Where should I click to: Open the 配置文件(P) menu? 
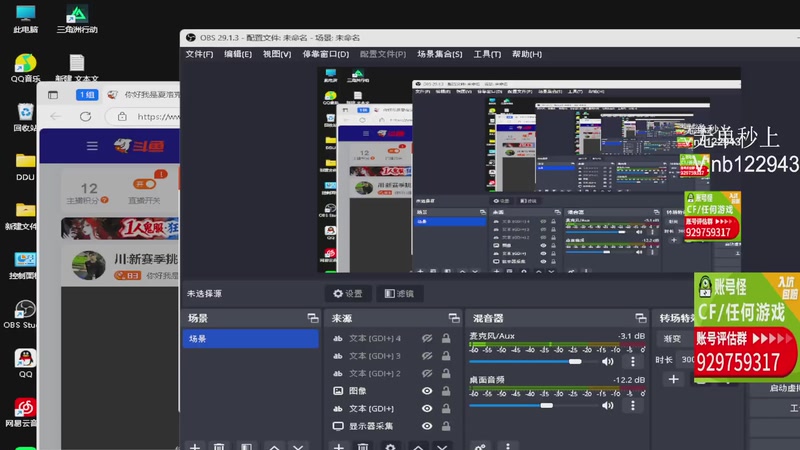click(x=383, y=54)
